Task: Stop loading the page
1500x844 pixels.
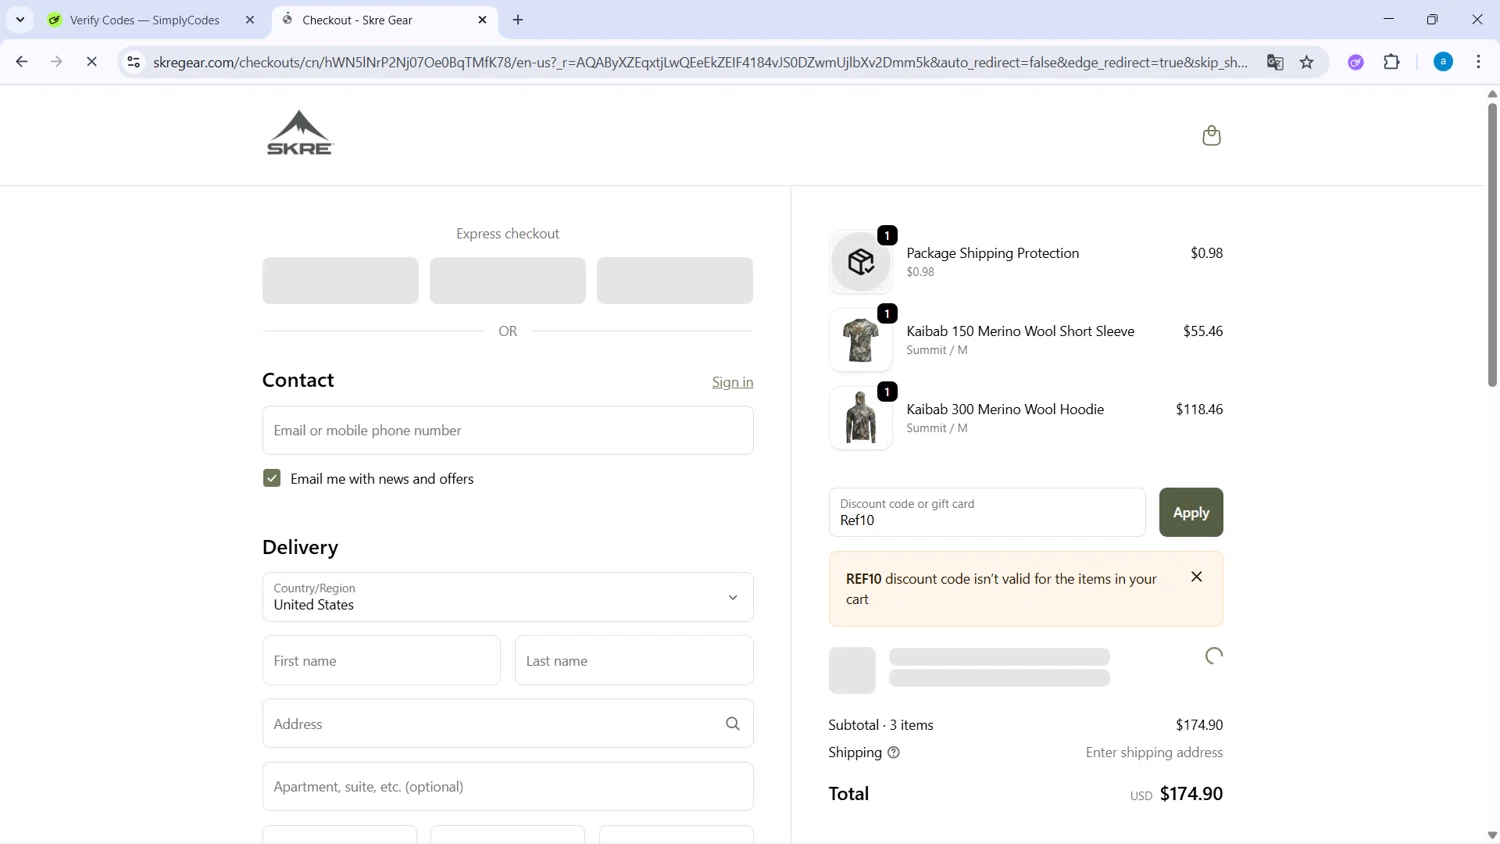Action: click(91, 62)
